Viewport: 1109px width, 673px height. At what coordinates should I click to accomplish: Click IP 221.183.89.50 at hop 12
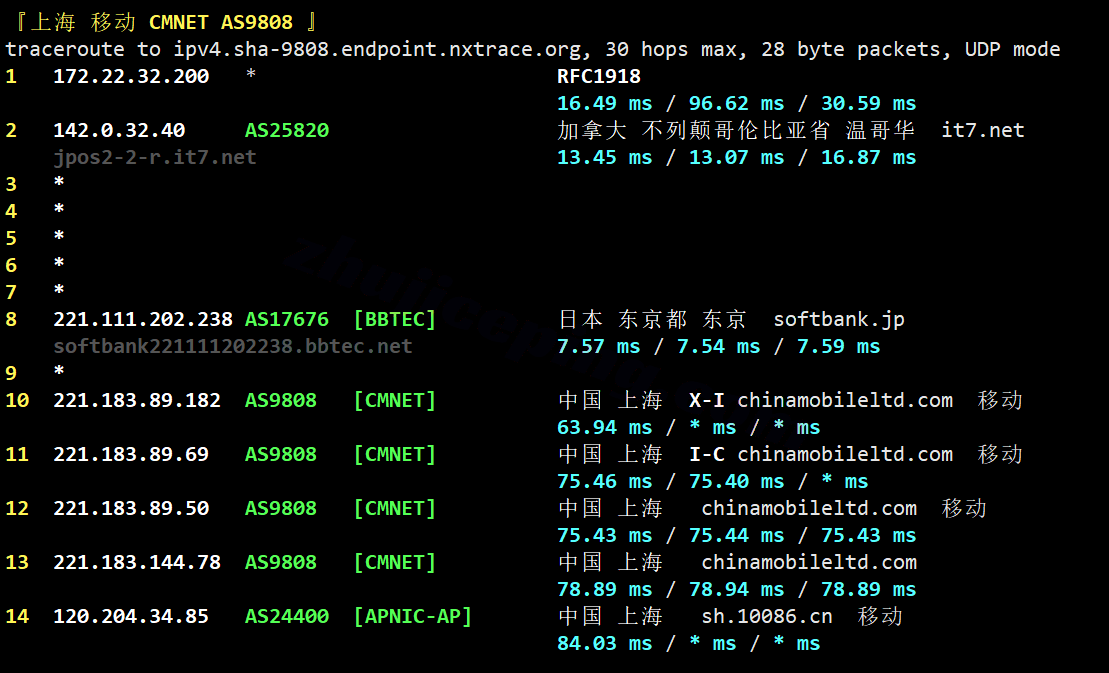tap(131, 508)
